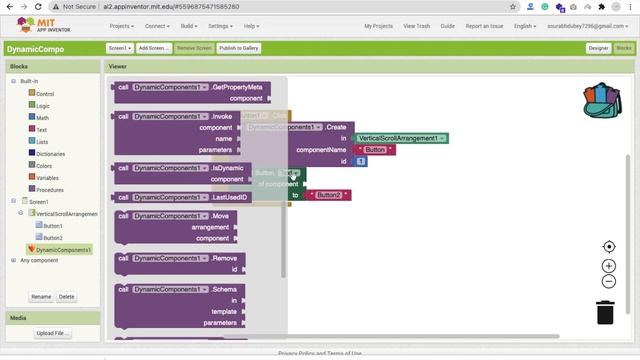Open Chrome three-dot menu
The height and width of the screenshot is (360, 640).
(x=630, y=7)
